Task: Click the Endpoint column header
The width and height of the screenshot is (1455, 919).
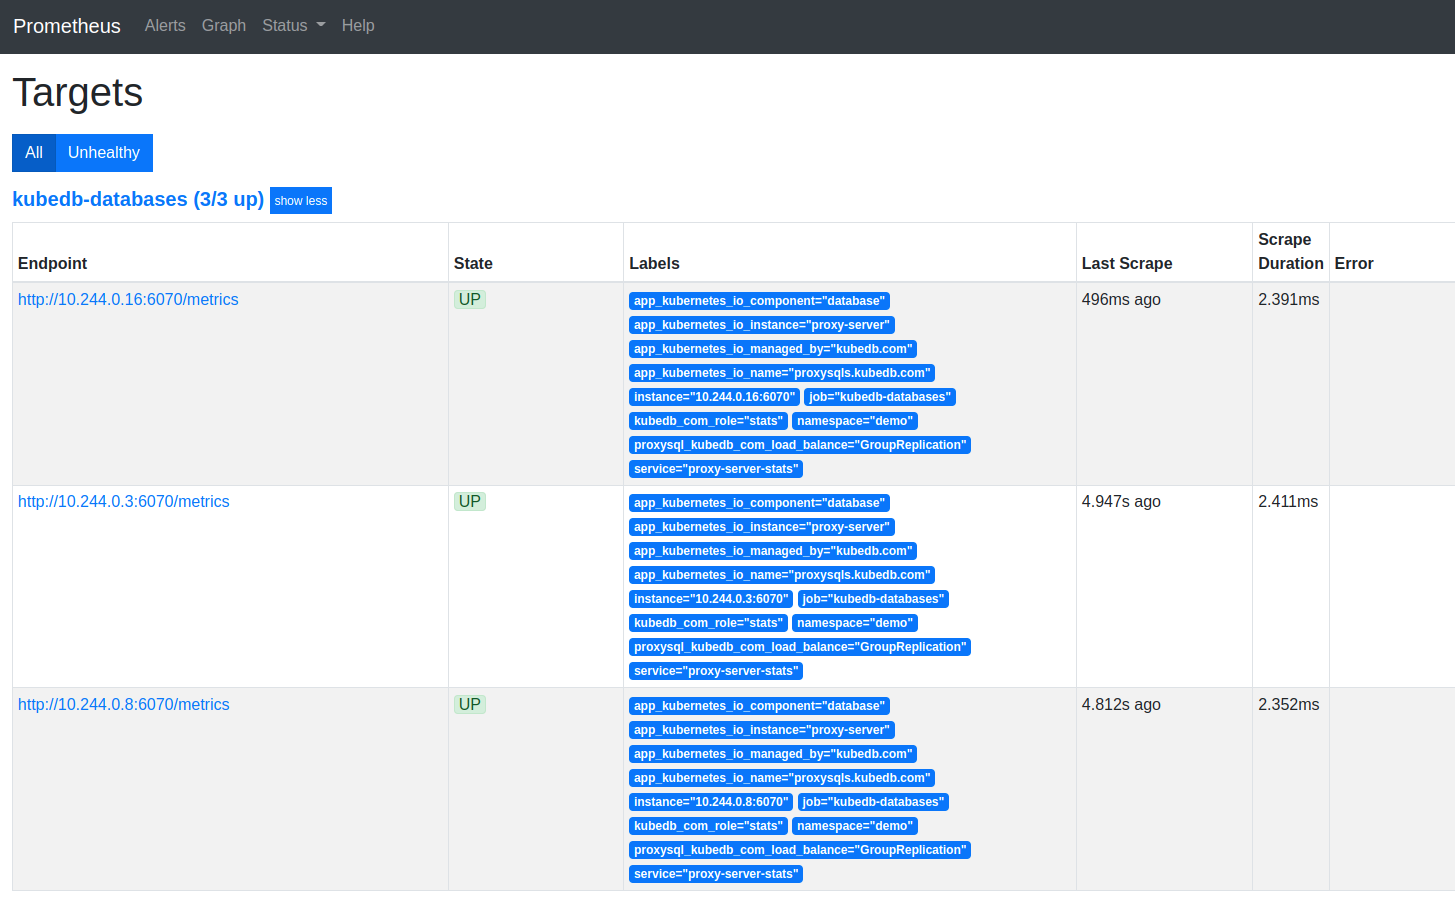Action: click(x=53, y=264)
